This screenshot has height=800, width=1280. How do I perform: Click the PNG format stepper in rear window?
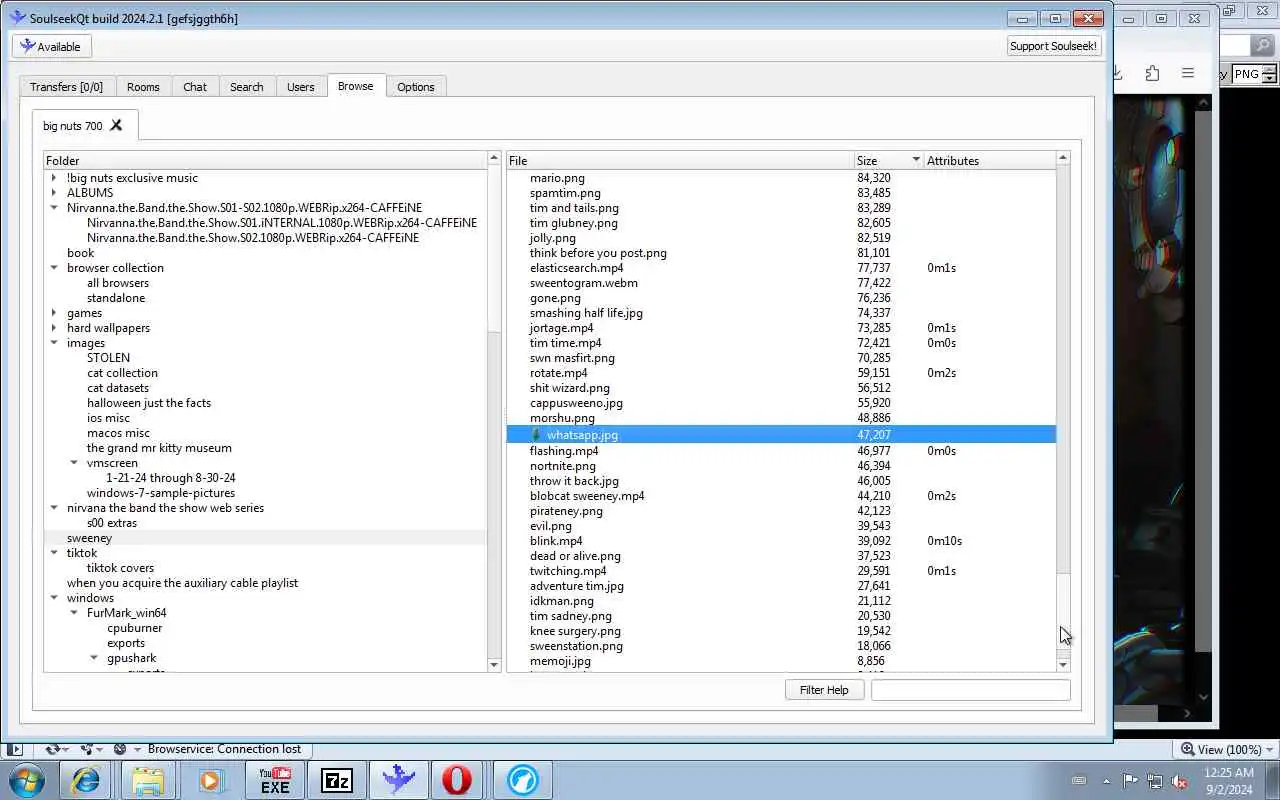tap(1270, 74)
